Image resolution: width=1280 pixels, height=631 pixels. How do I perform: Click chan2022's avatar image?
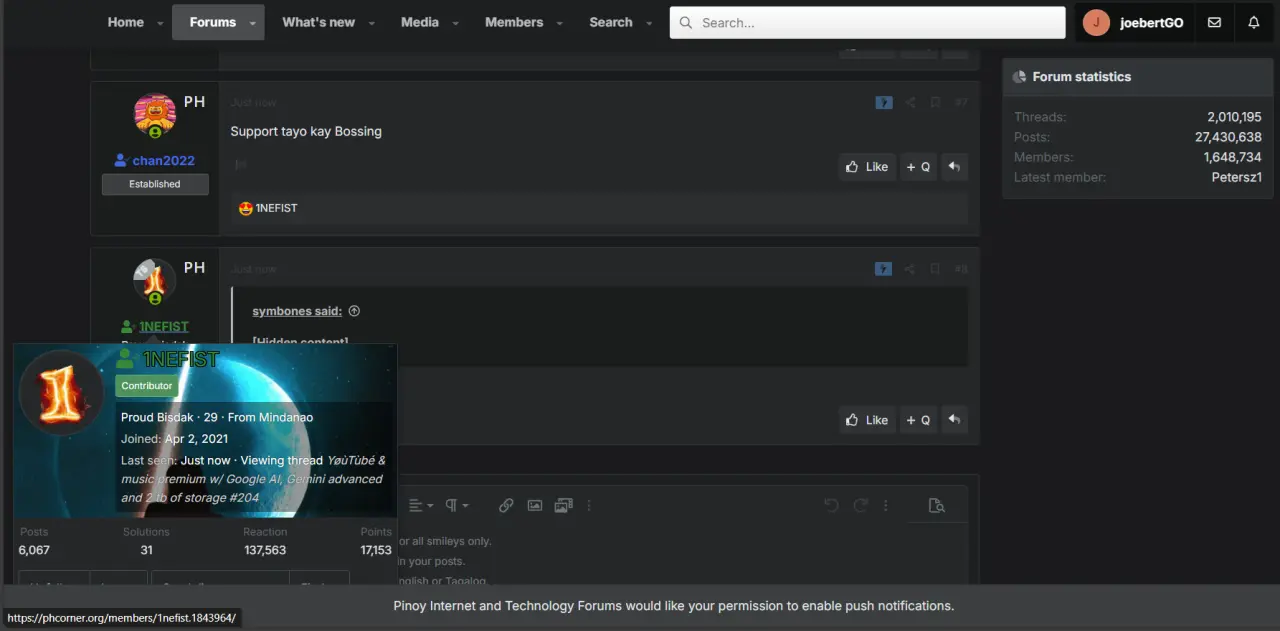155,116
